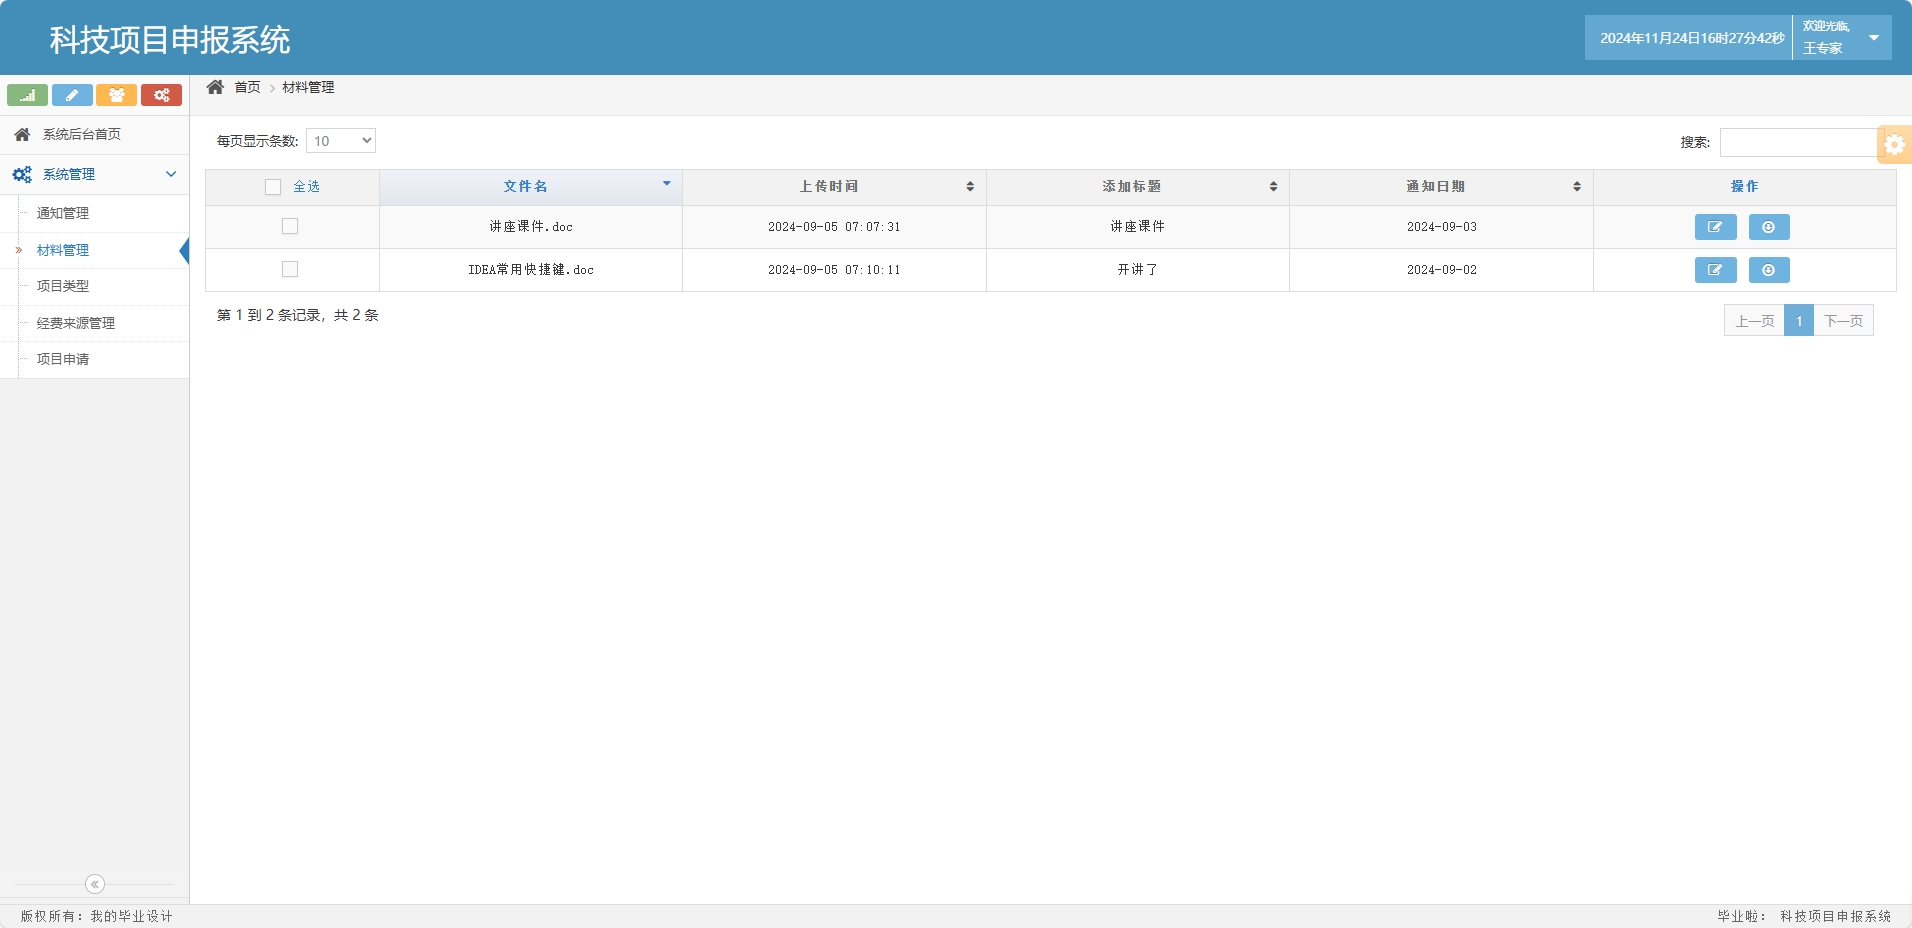Viewport: 1912px width, 928px height.
Task: Click the green signal-bars shortcut button
Action: [27, 95]
